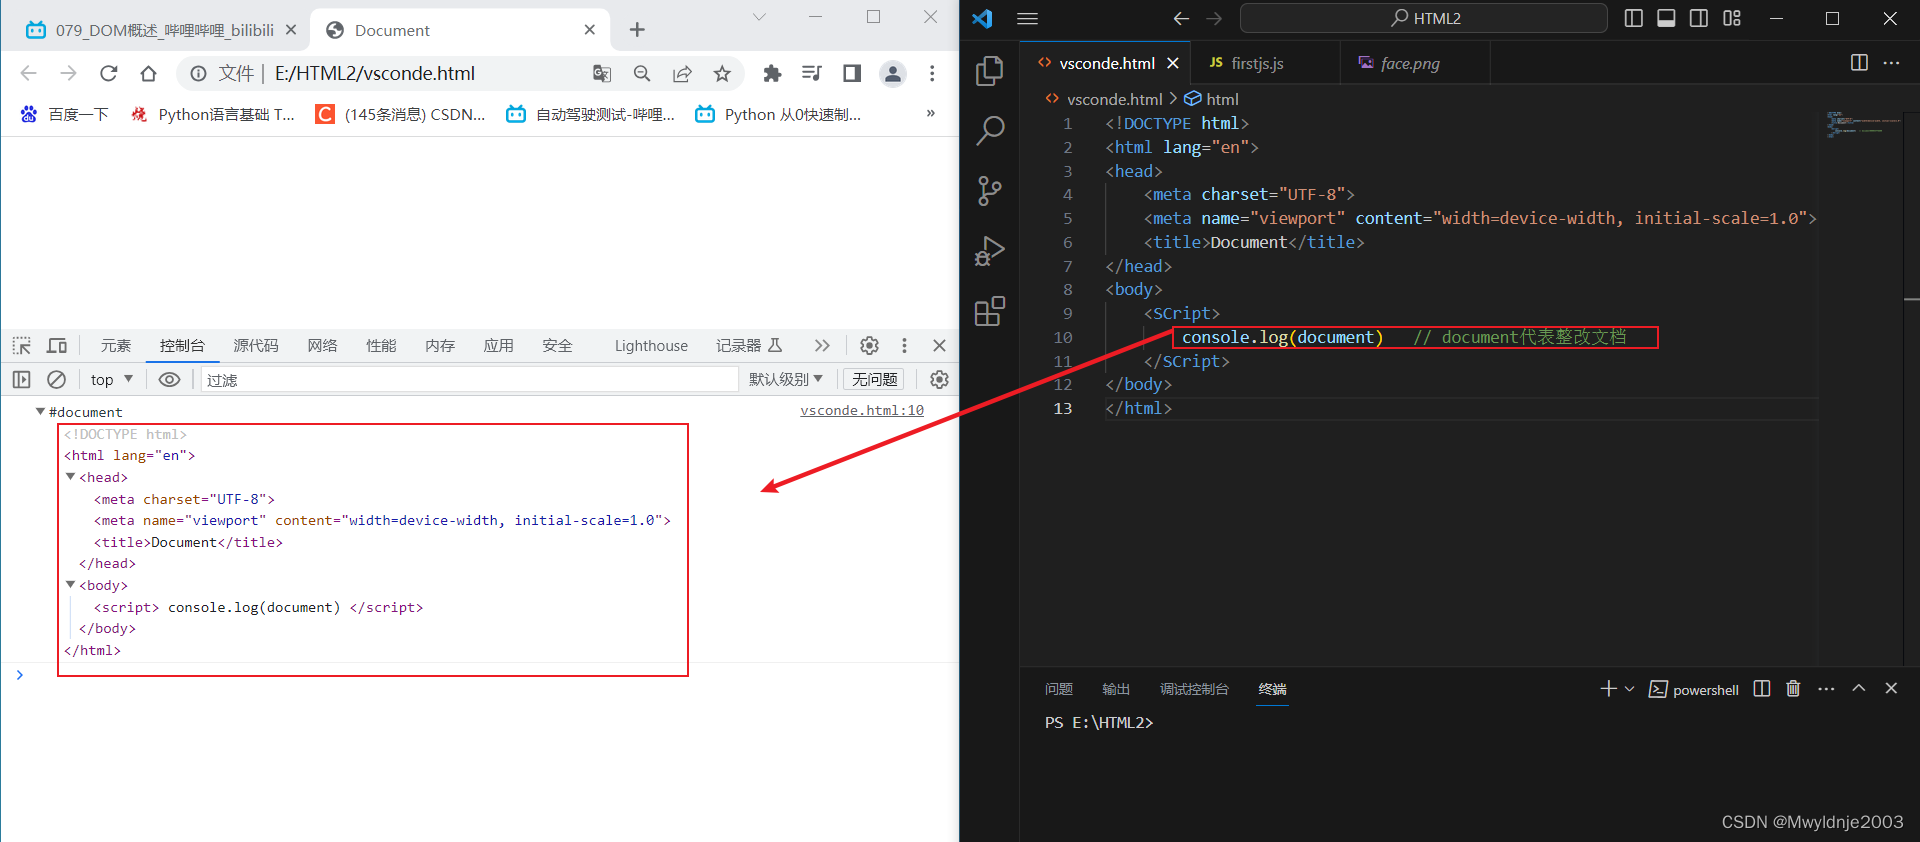Switch to the 源代码 DevTools tab

pyautogui.click(x=256, y=345)
